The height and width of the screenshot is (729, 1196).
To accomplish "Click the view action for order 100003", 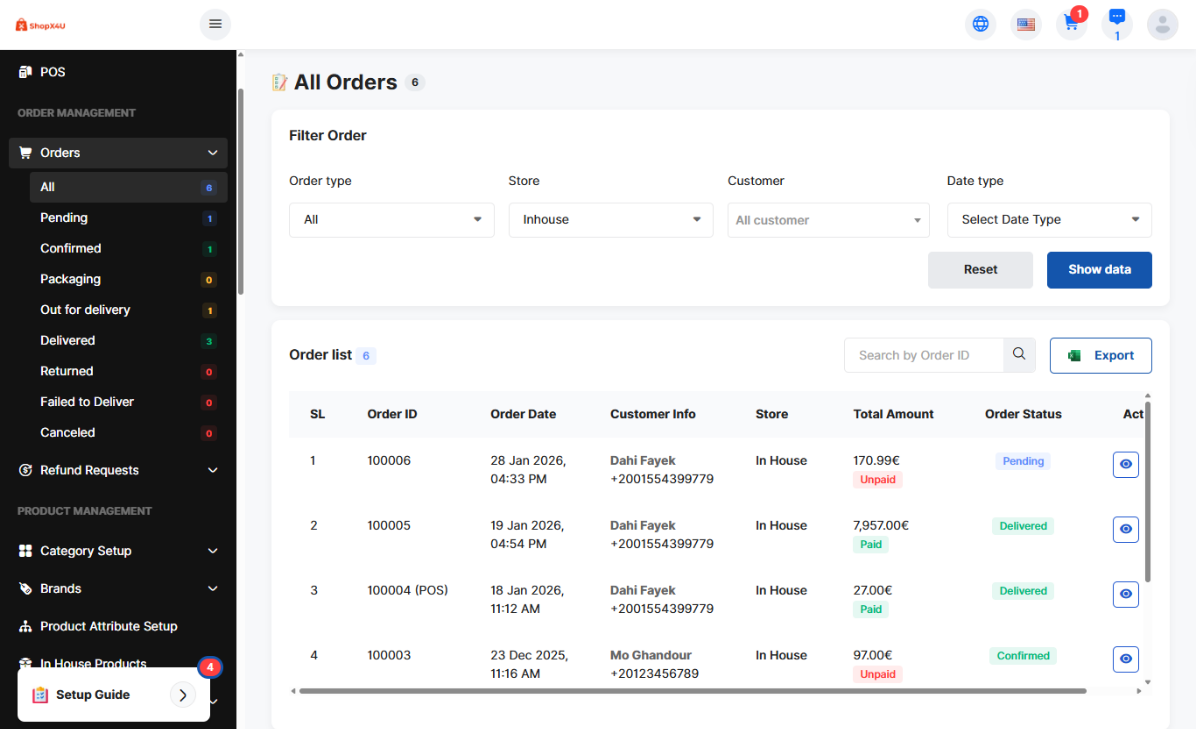I will click(1125, 659).
